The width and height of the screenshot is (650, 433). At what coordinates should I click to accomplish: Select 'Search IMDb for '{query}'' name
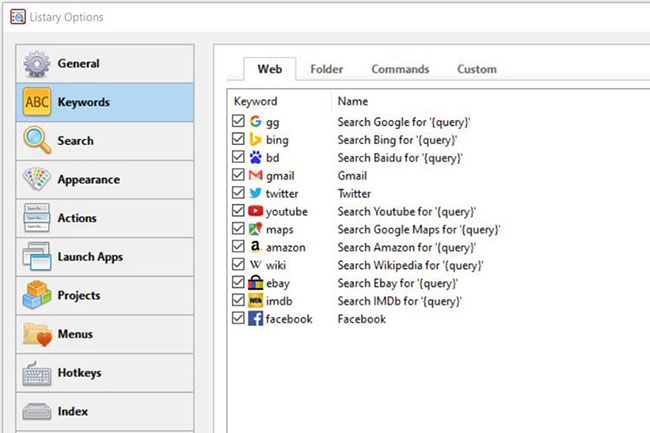pos(400,301)
